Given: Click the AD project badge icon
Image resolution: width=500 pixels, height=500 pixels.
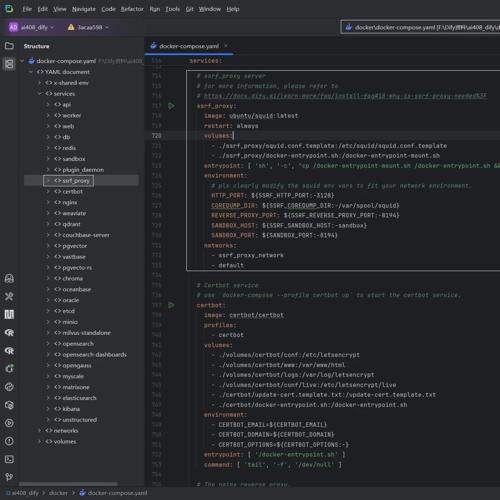Looking at the screenshot, I should click(x=13, y=27).
